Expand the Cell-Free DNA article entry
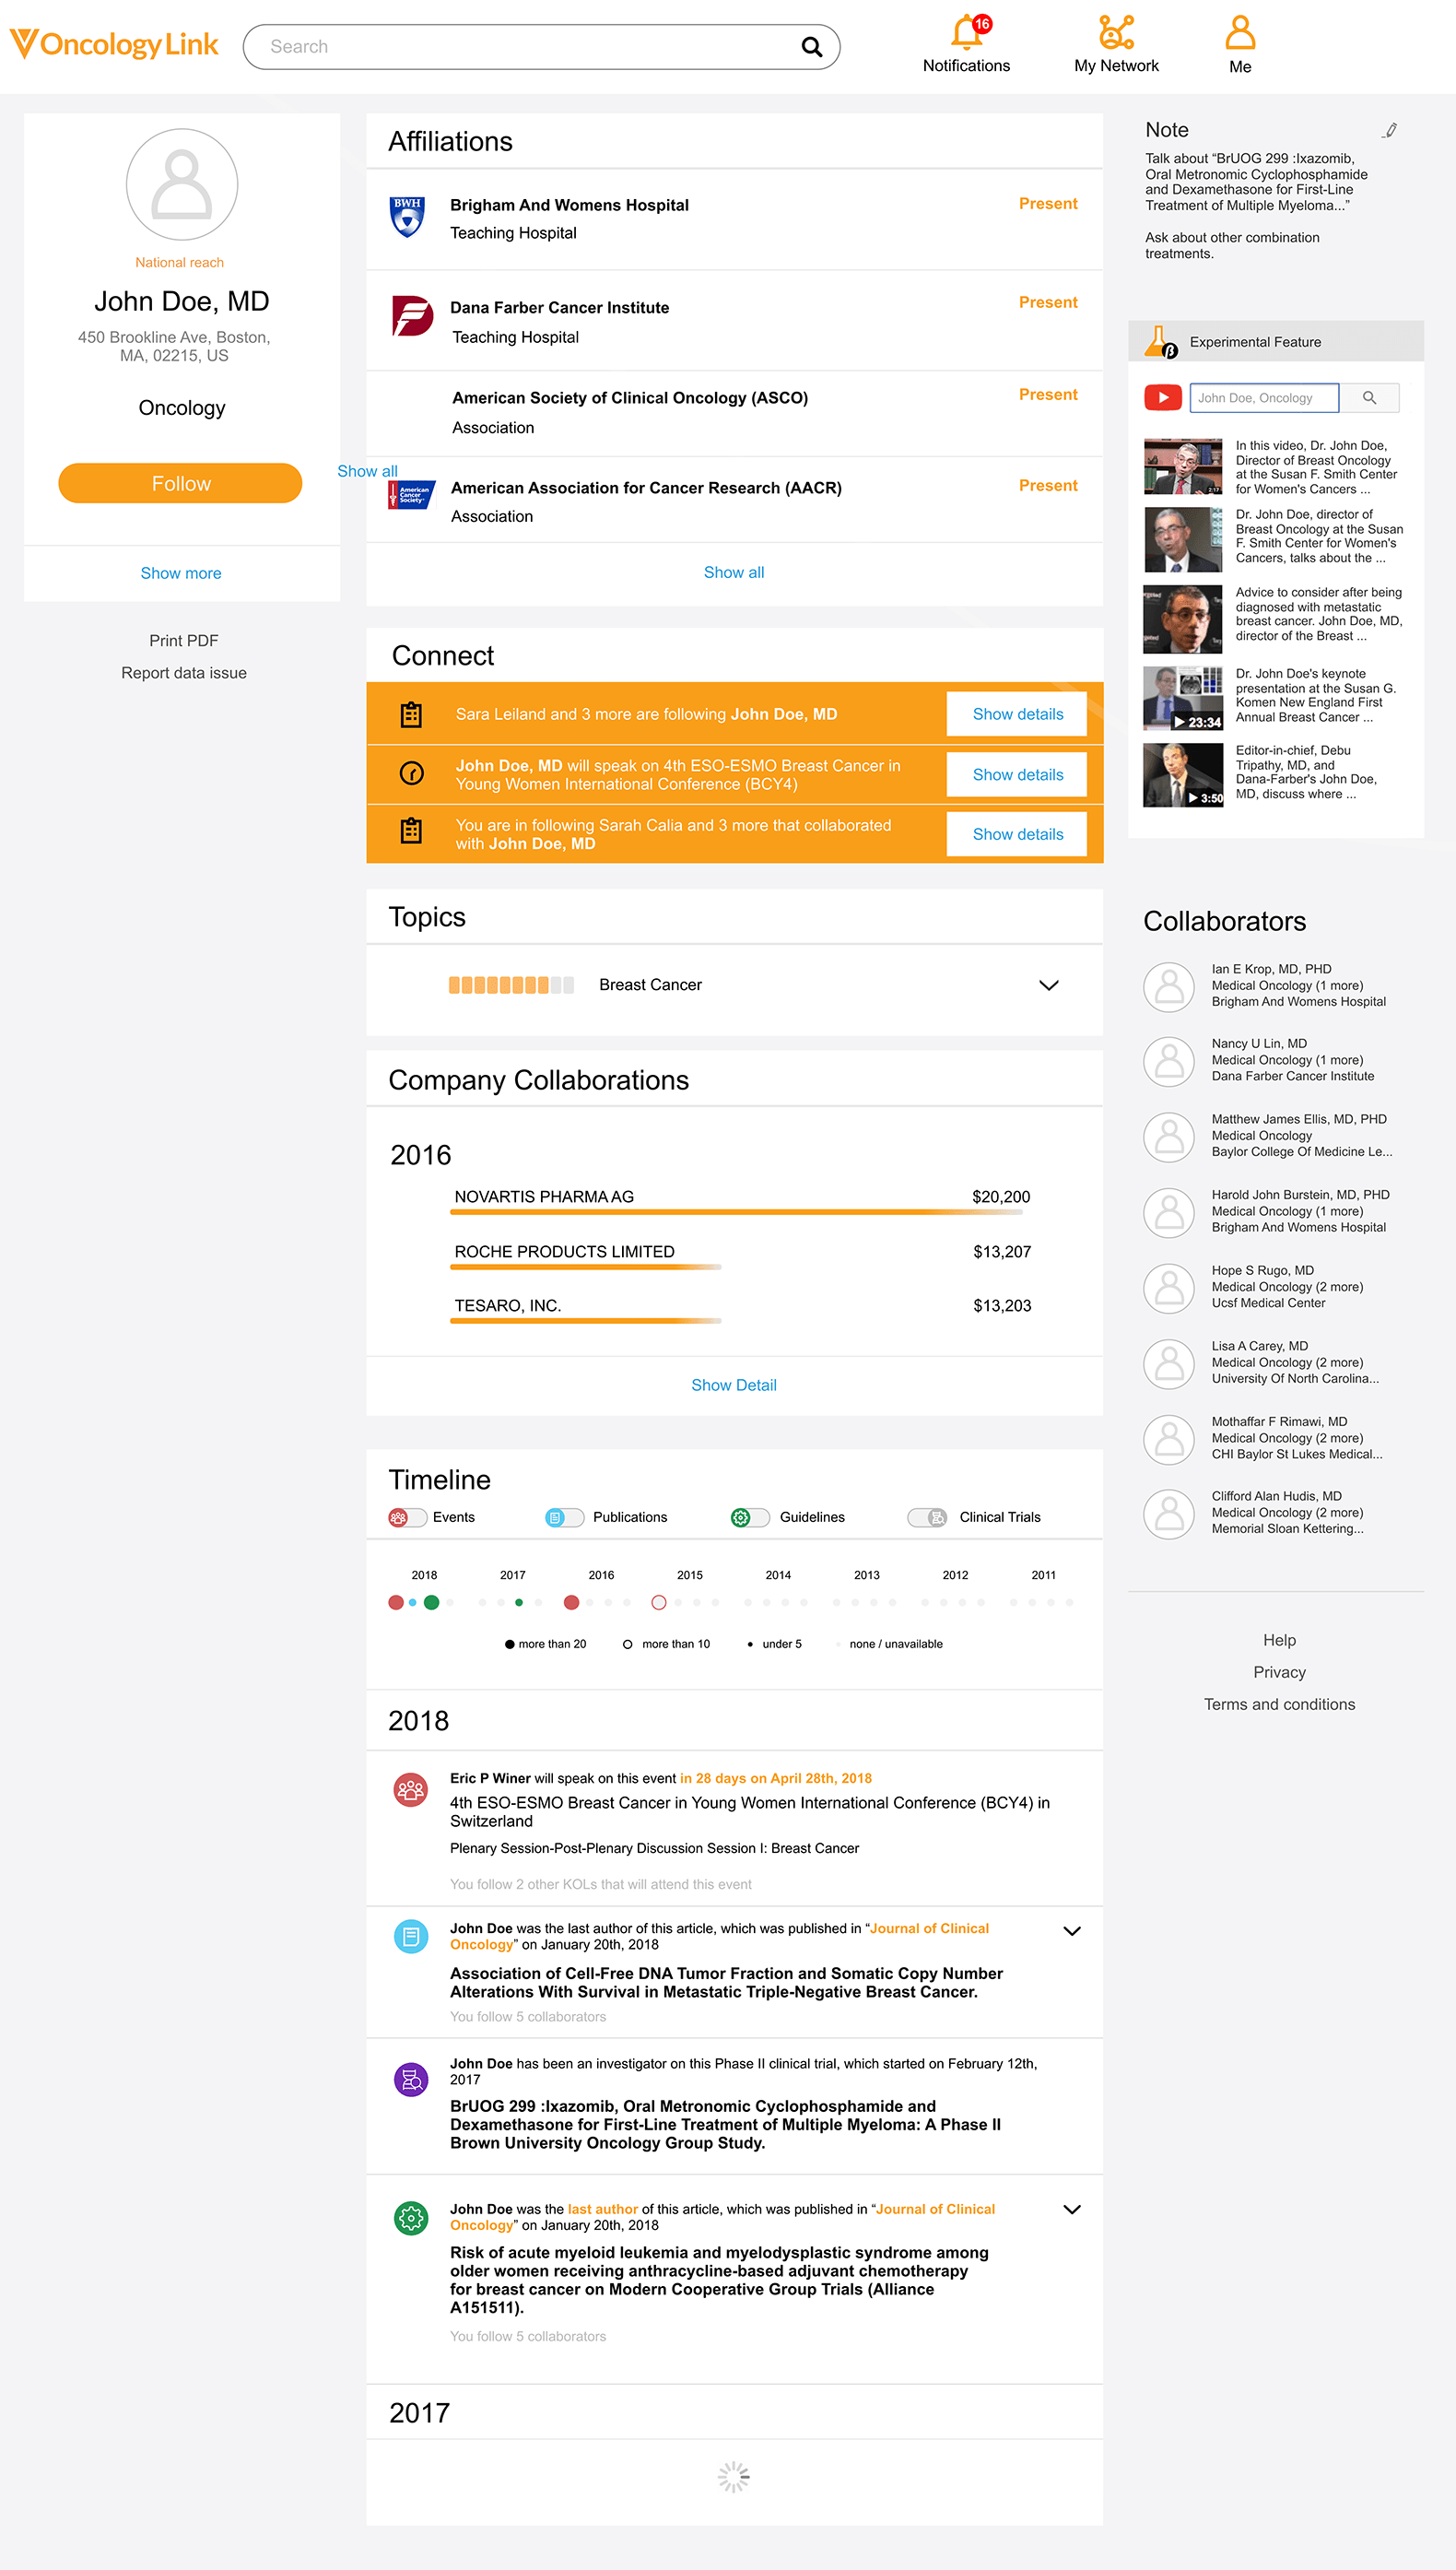Viewport: 1456px width, 2570px height. tap(1071, 1931)
